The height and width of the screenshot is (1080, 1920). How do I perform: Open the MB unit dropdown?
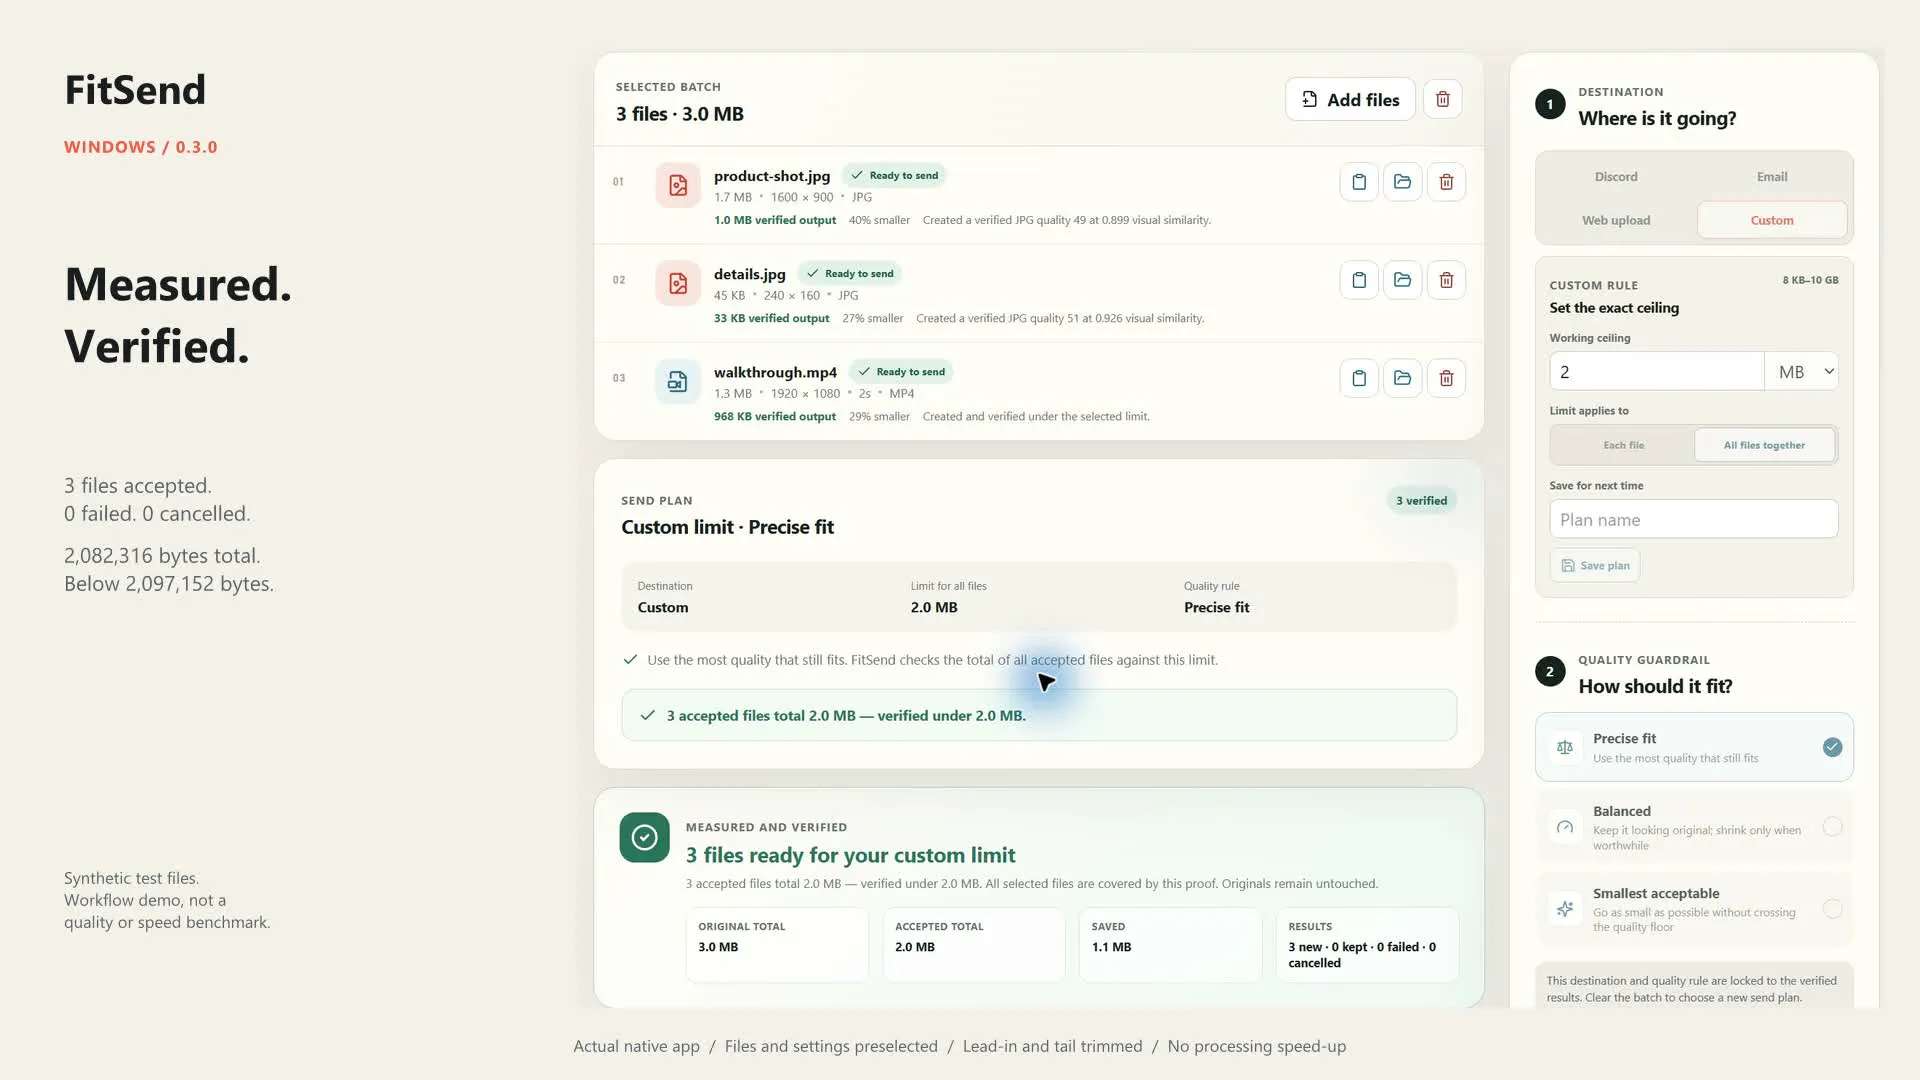click(1801, 372)
